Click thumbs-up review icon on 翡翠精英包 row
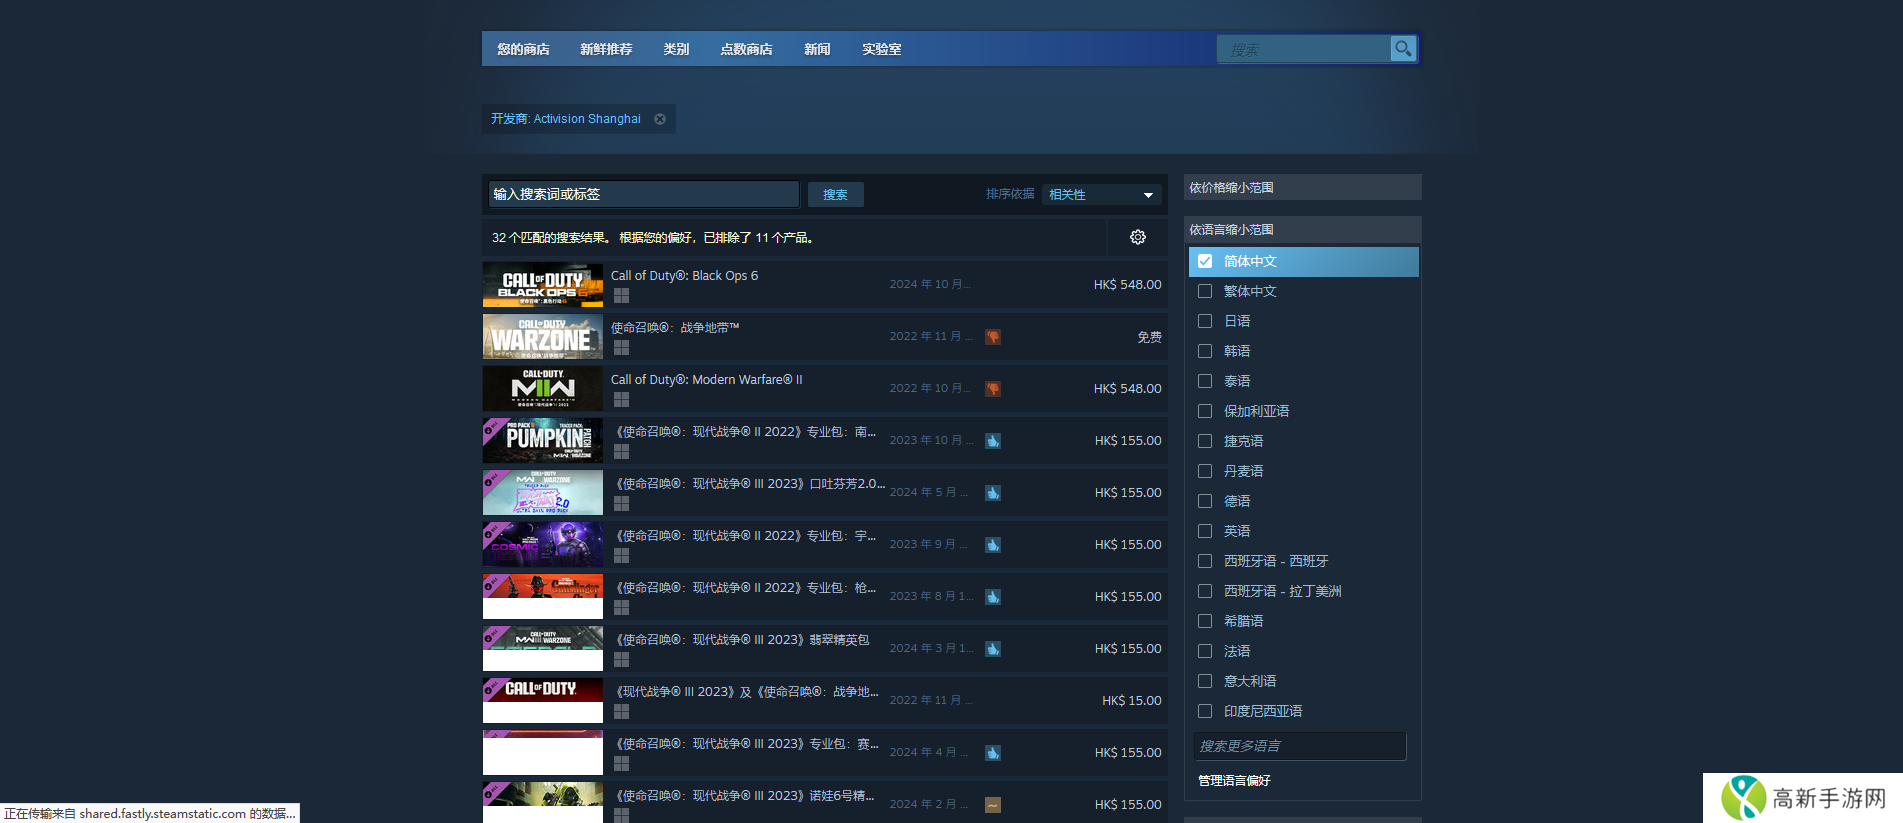The width and height of the screenshot is (1903, 823). pyautogui.click(x=993, y=649)
